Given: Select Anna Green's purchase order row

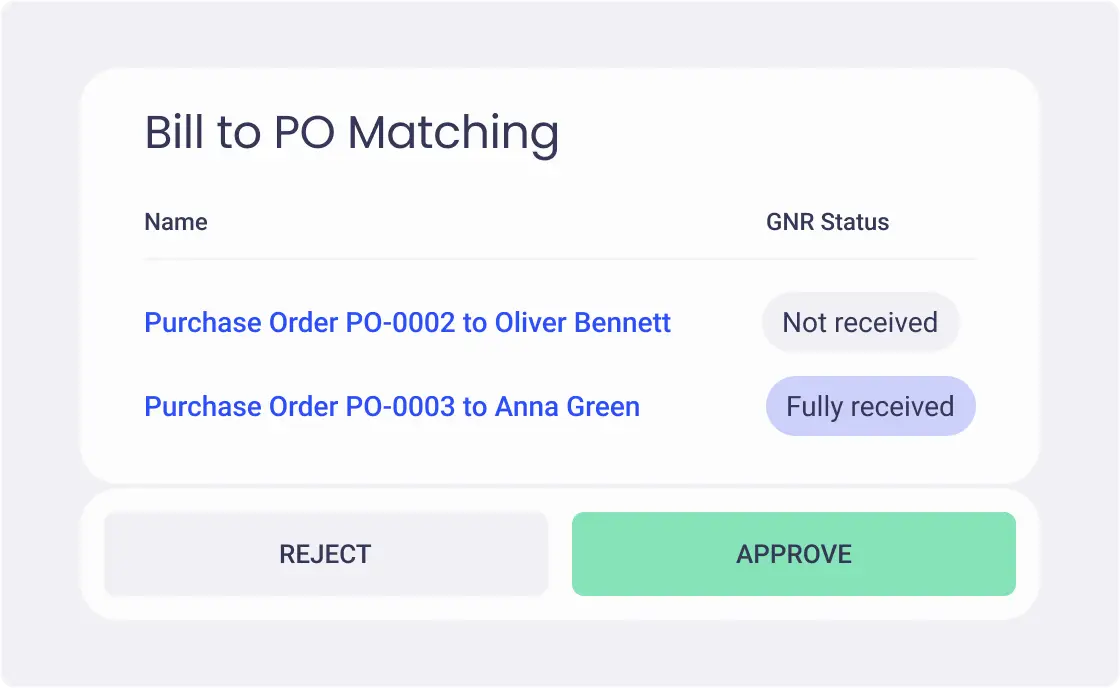Looking at the screenshot, I should pyautogui.click(x=560, y=406).
